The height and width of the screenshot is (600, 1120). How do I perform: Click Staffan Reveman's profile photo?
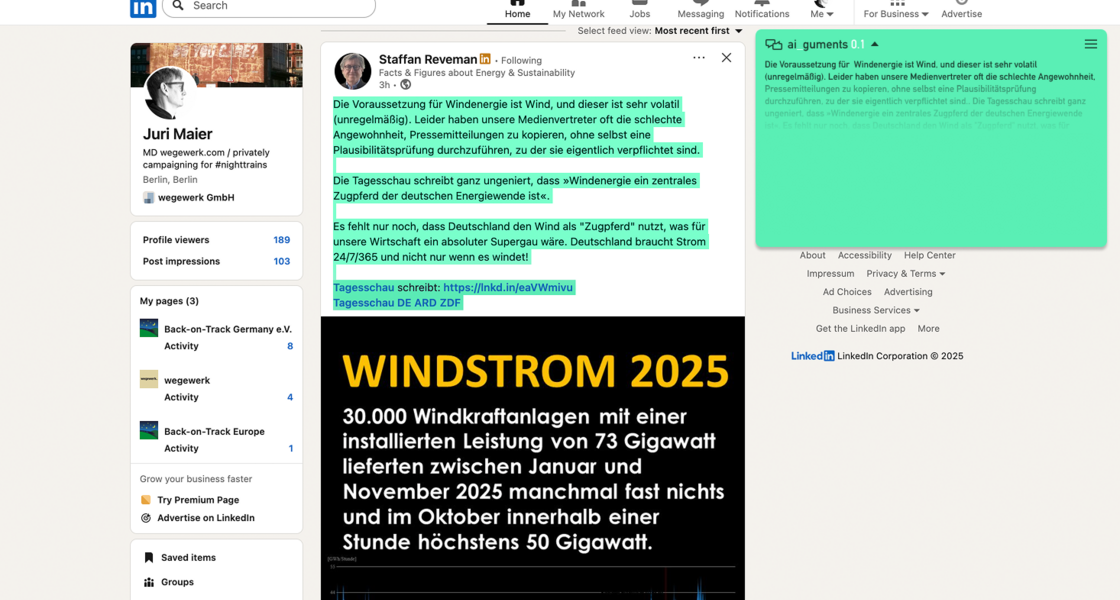coord(352,71)
